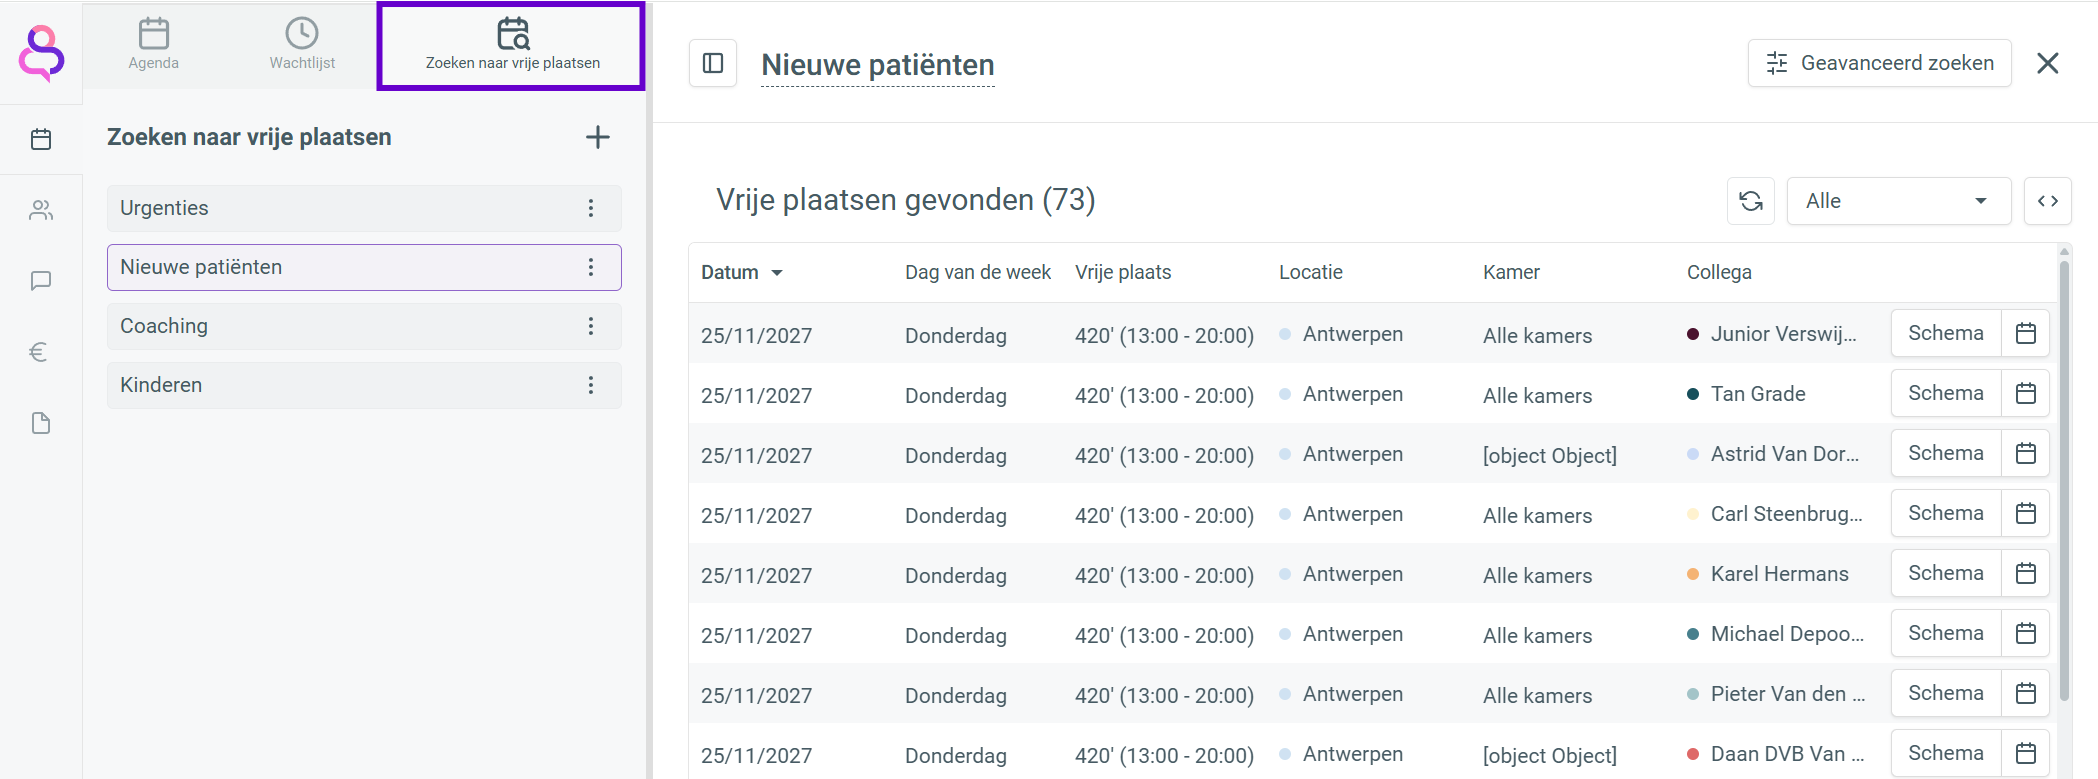Add a new search with plus icon

pos(597,137)
